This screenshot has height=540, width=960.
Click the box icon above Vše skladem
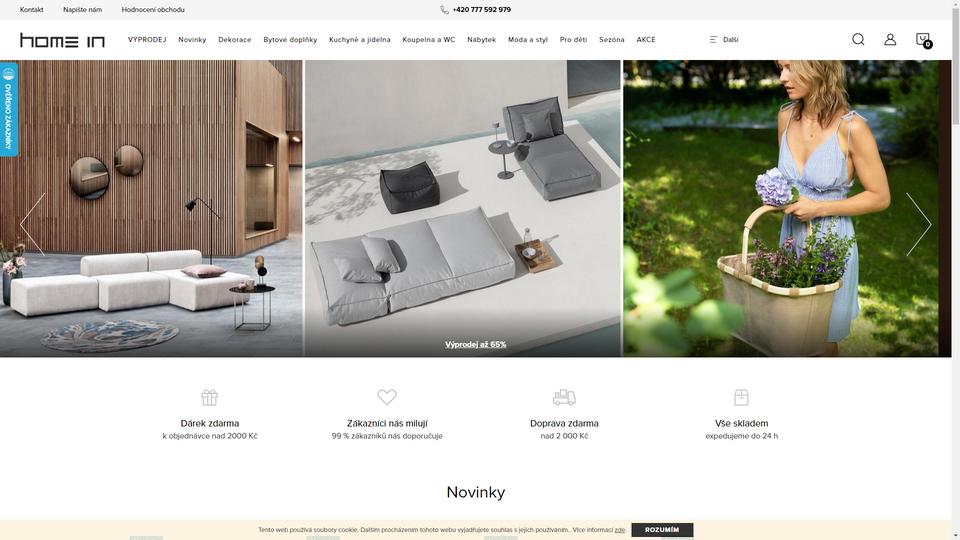click(x=741, y=397)
